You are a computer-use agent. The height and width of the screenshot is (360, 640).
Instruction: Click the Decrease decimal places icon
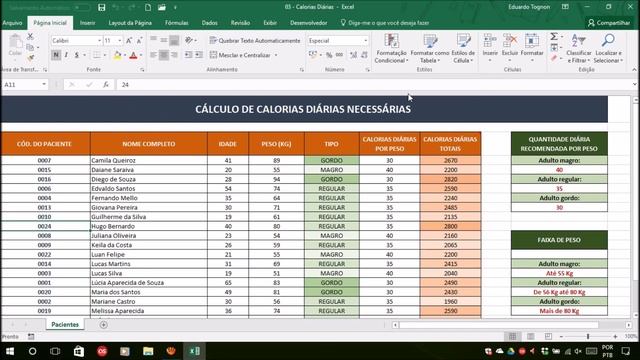pyautogui.click(x=364, y=55)
